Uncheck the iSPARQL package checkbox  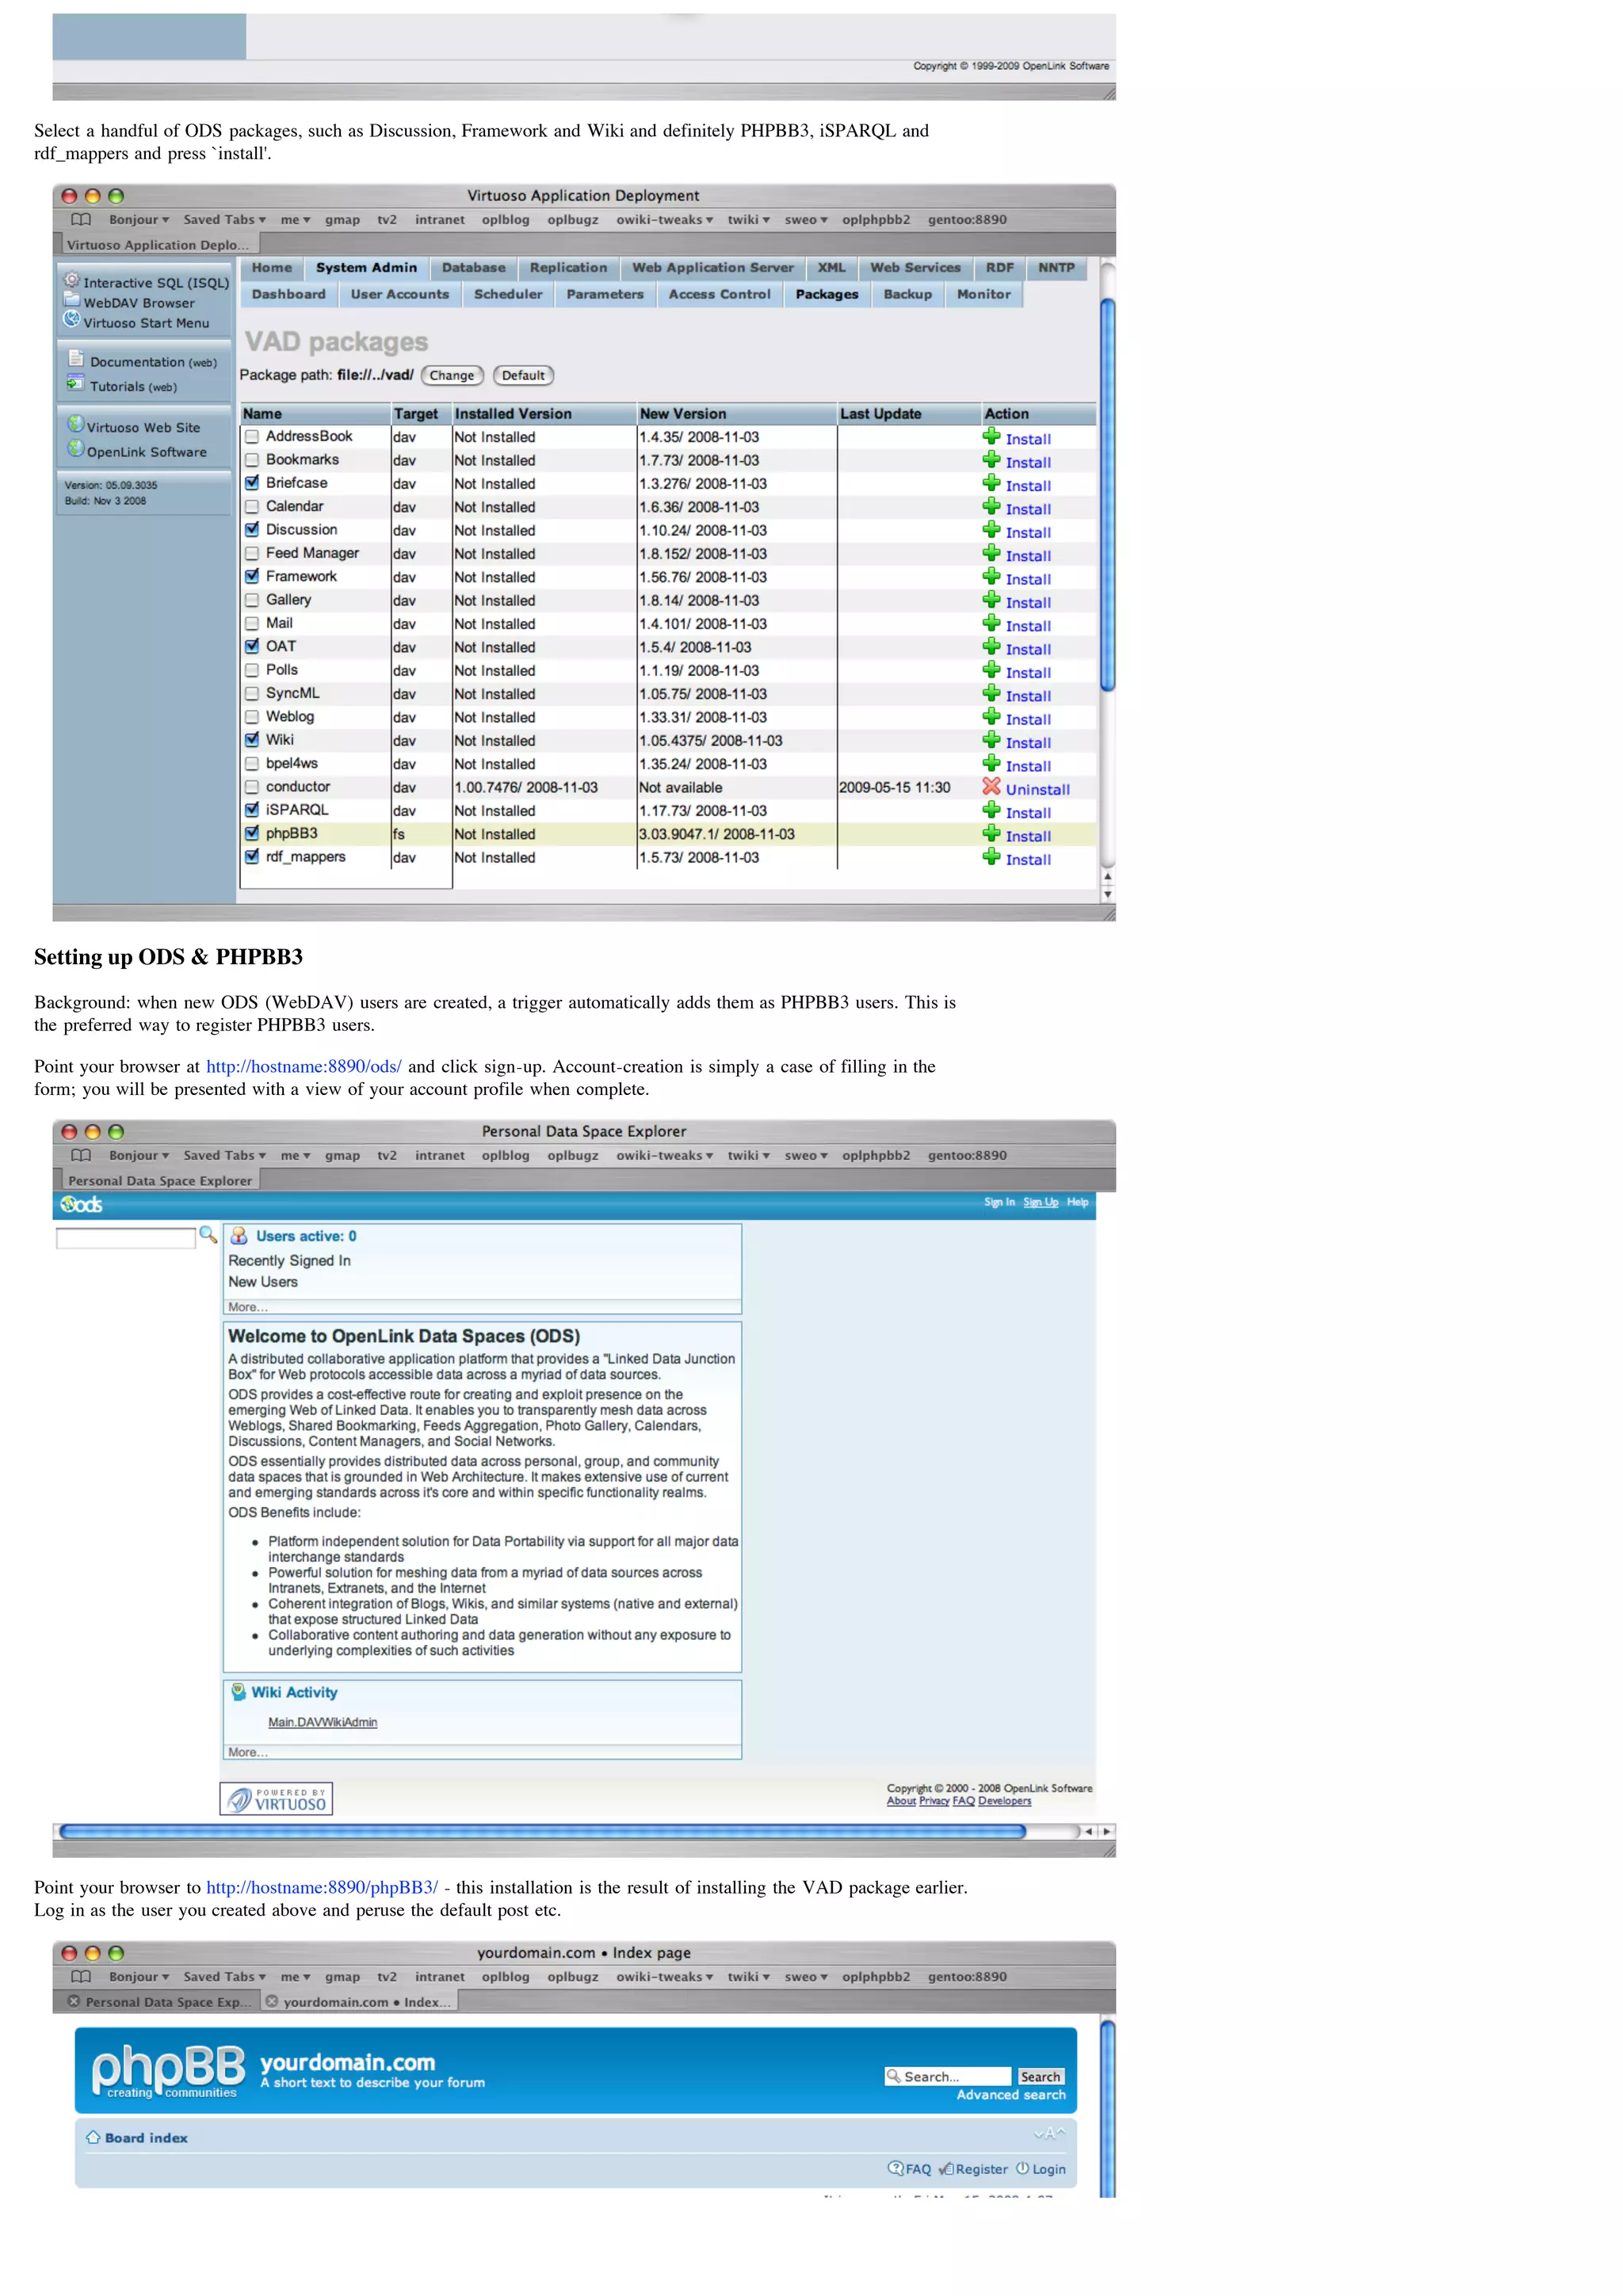tap(252, 810)
